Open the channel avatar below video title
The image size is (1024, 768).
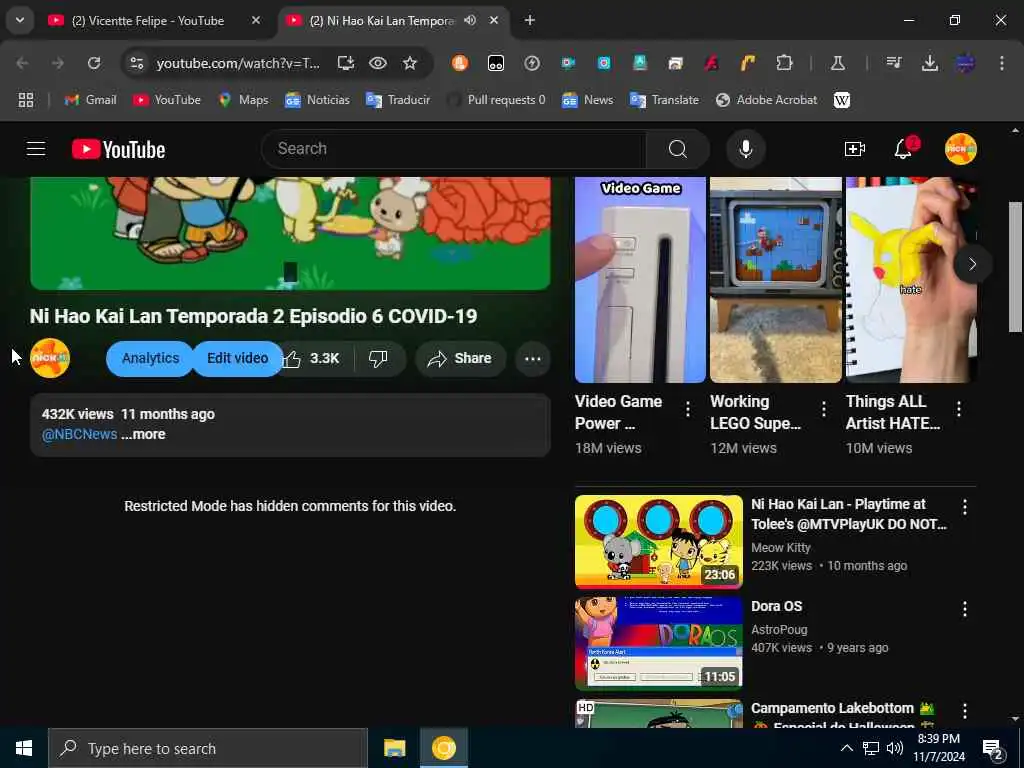(50, 359)
